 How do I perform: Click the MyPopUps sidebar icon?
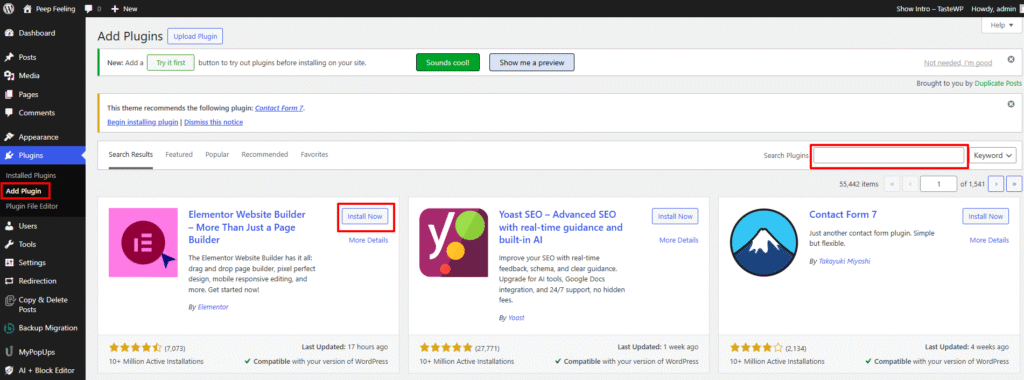[x=9, y=351]
